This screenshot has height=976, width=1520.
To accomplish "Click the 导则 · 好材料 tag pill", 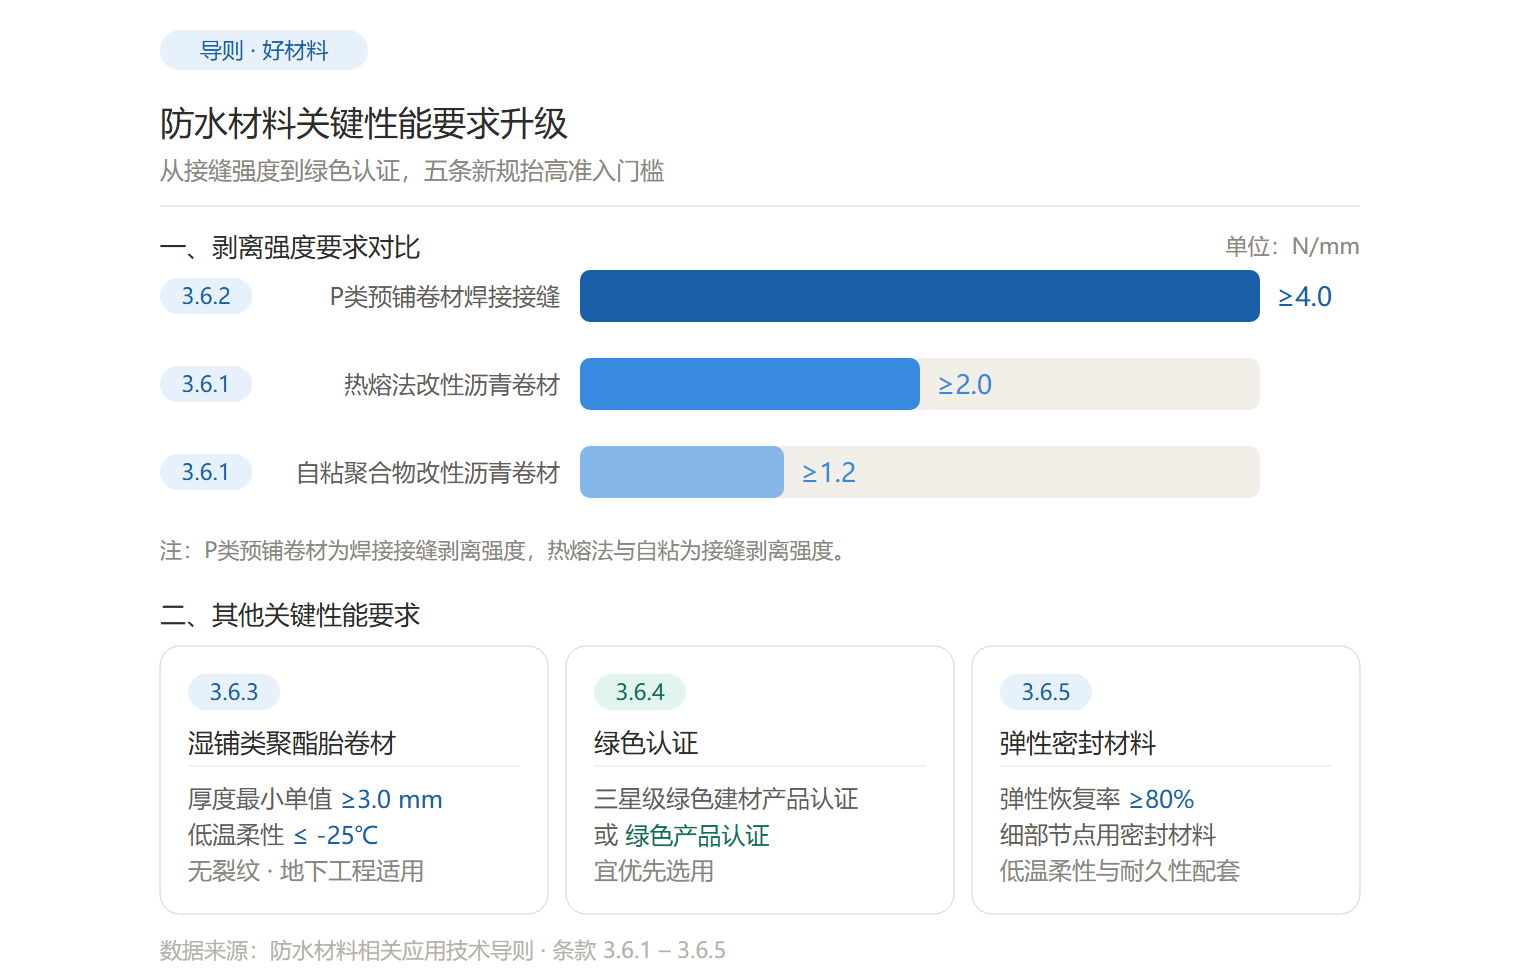I will [x=264, y=50].
